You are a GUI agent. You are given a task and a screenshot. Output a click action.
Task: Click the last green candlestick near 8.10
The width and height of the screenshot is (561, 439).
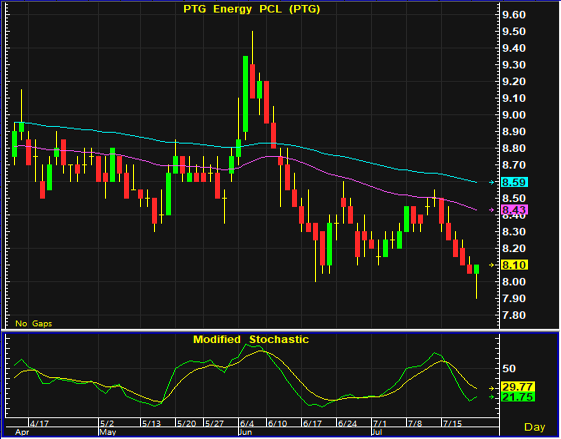tap(476, 269)
